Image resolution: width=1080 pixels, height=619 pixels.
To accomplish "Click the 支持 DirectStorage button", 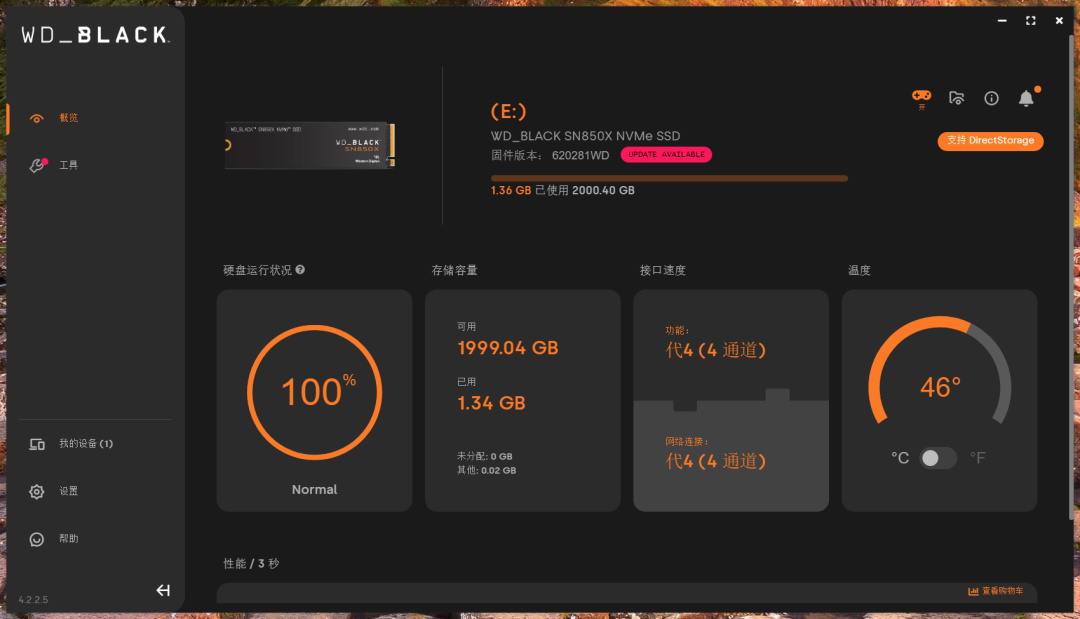I will (x=990, y=140).
